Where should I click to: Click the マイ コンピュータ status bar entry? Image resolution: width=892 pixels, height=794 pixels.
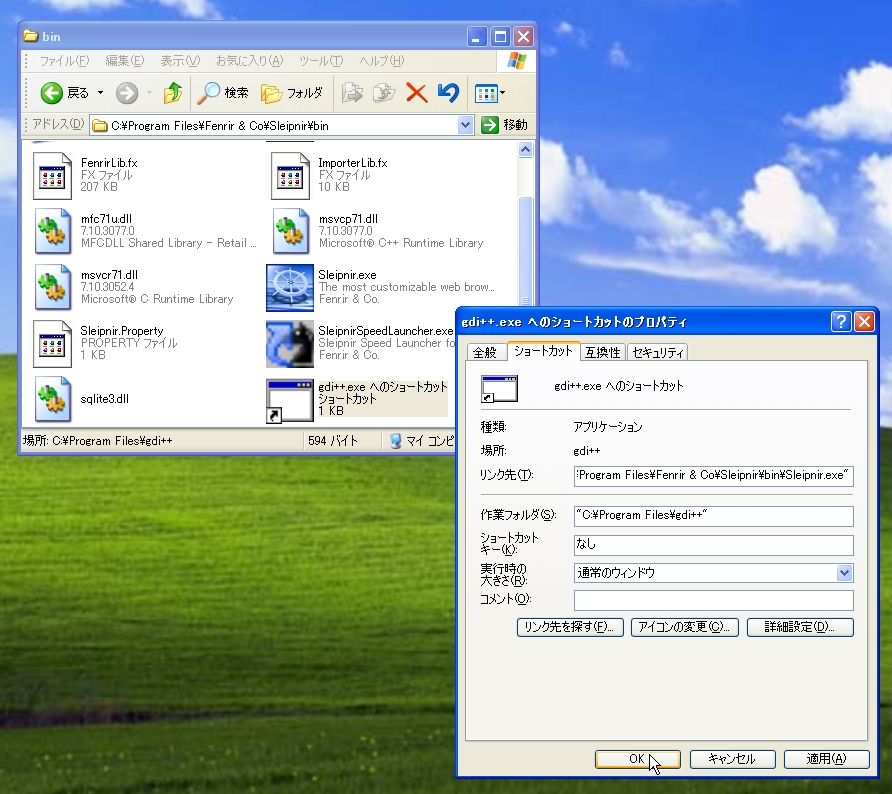(422, 441)
